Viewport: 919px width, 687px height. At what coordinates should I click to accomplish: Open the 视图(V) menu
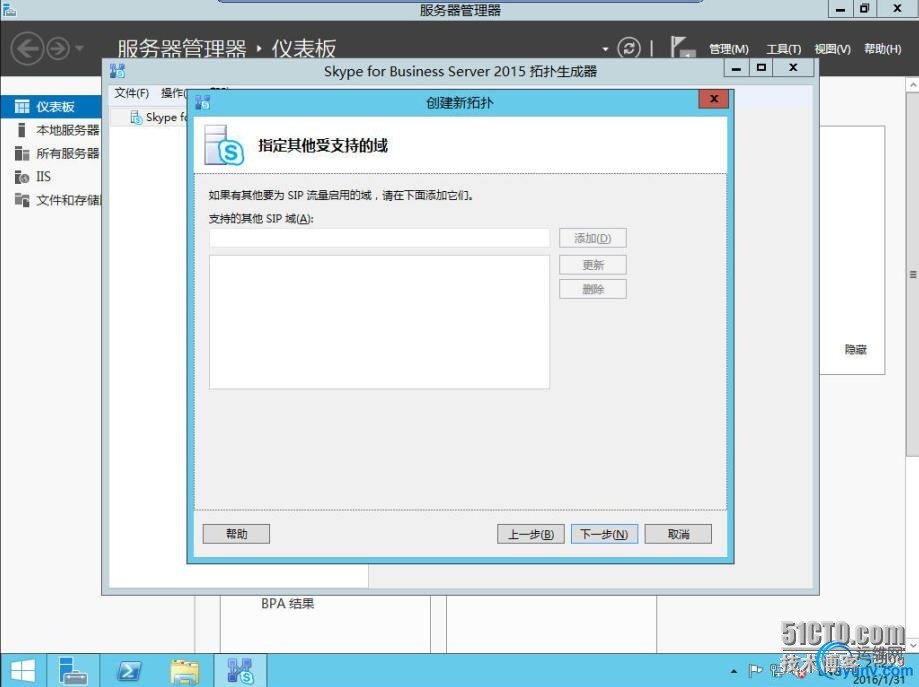tap(832, 49)
